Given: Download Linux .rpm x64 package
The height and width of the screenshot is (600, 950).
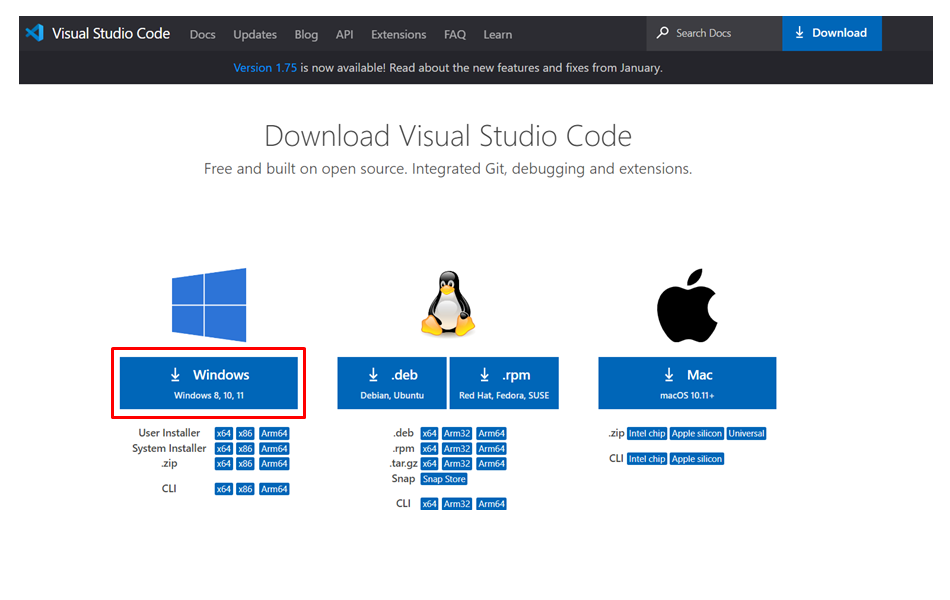Looking at the screenshot, I should click(x=429, y=448).
